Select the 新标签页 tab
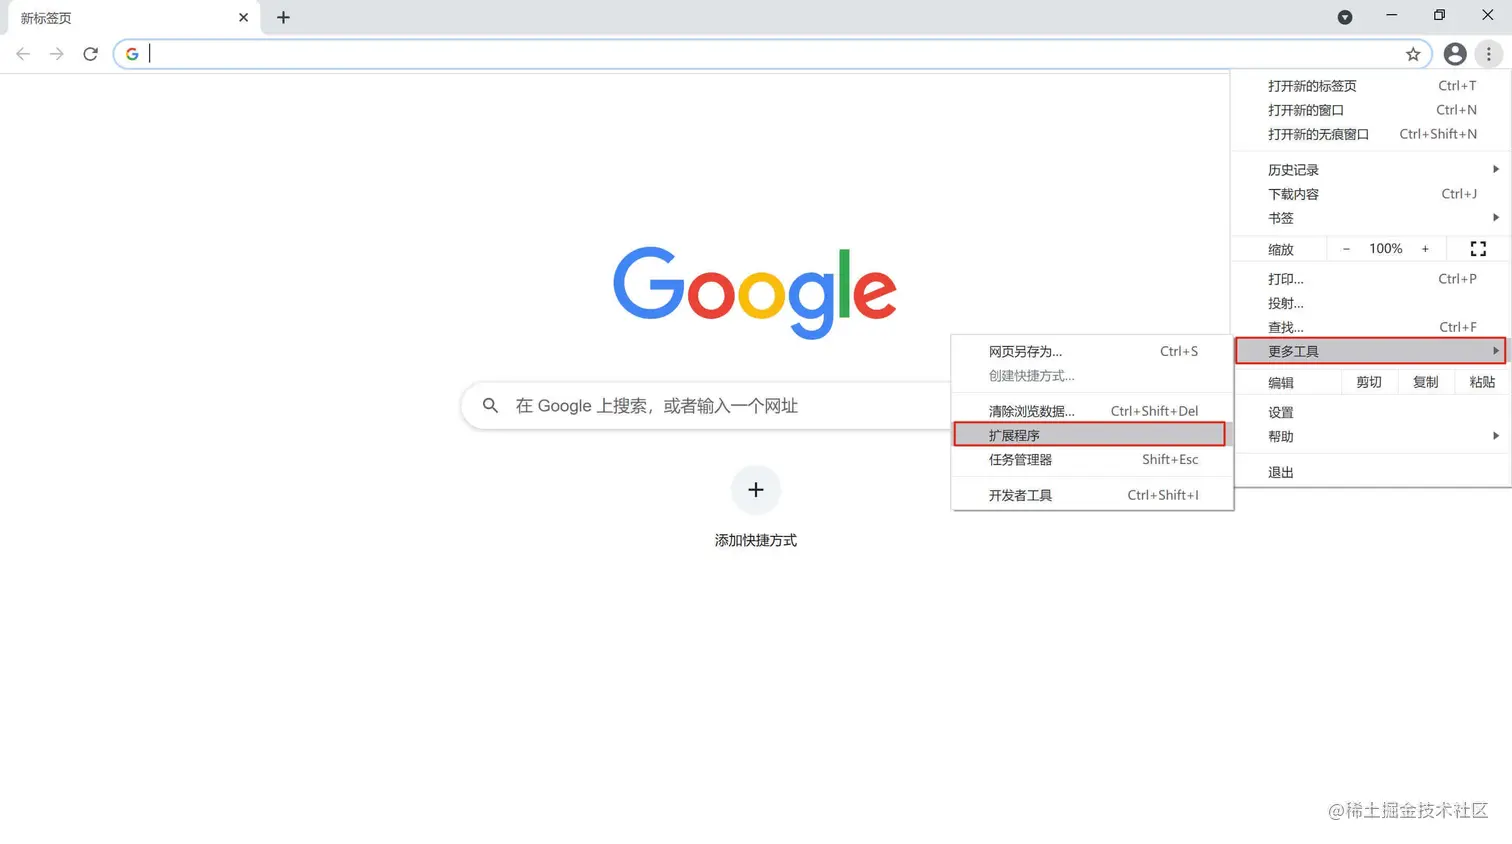The image size is (1512, 844). point(134,18)
